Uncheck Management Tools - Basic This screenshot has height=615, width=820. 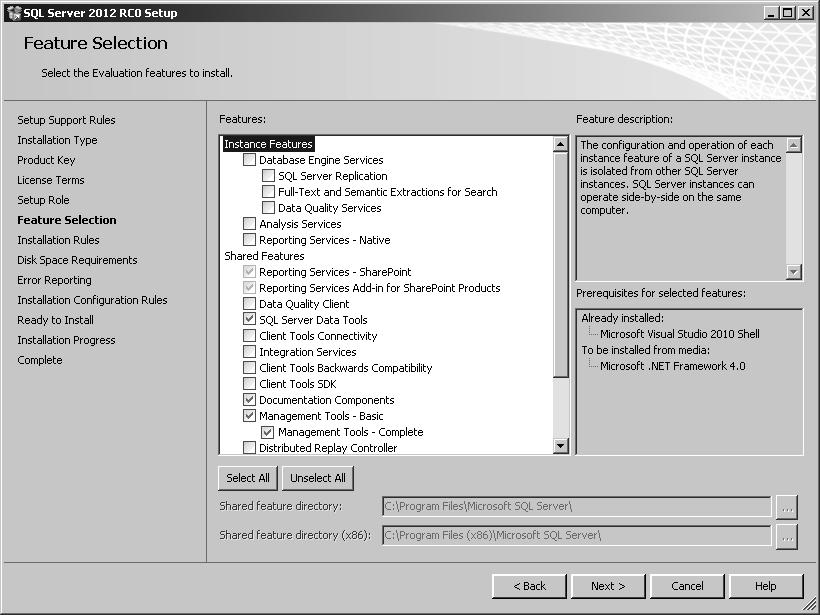(249, 416)
